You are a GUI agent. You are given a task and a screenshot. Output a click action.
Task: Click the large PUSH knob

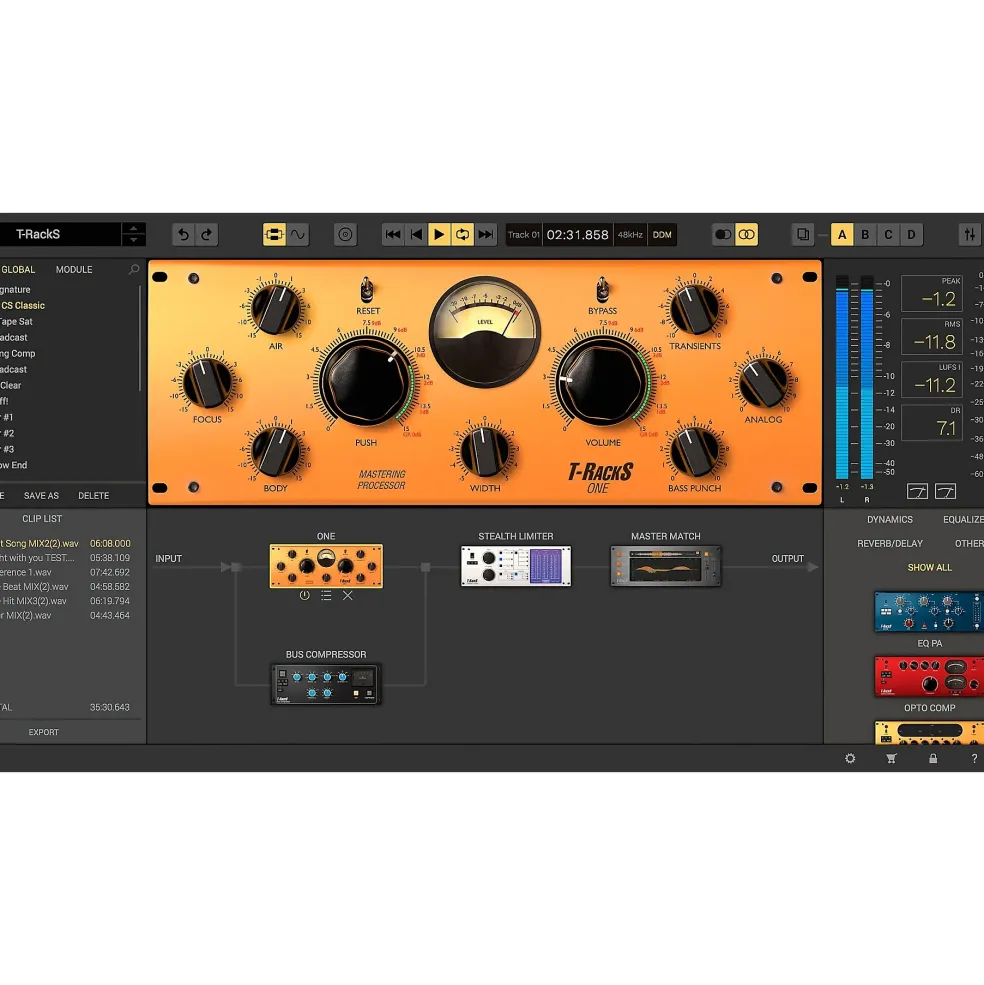pyautogui.click(x=366, y=381)
